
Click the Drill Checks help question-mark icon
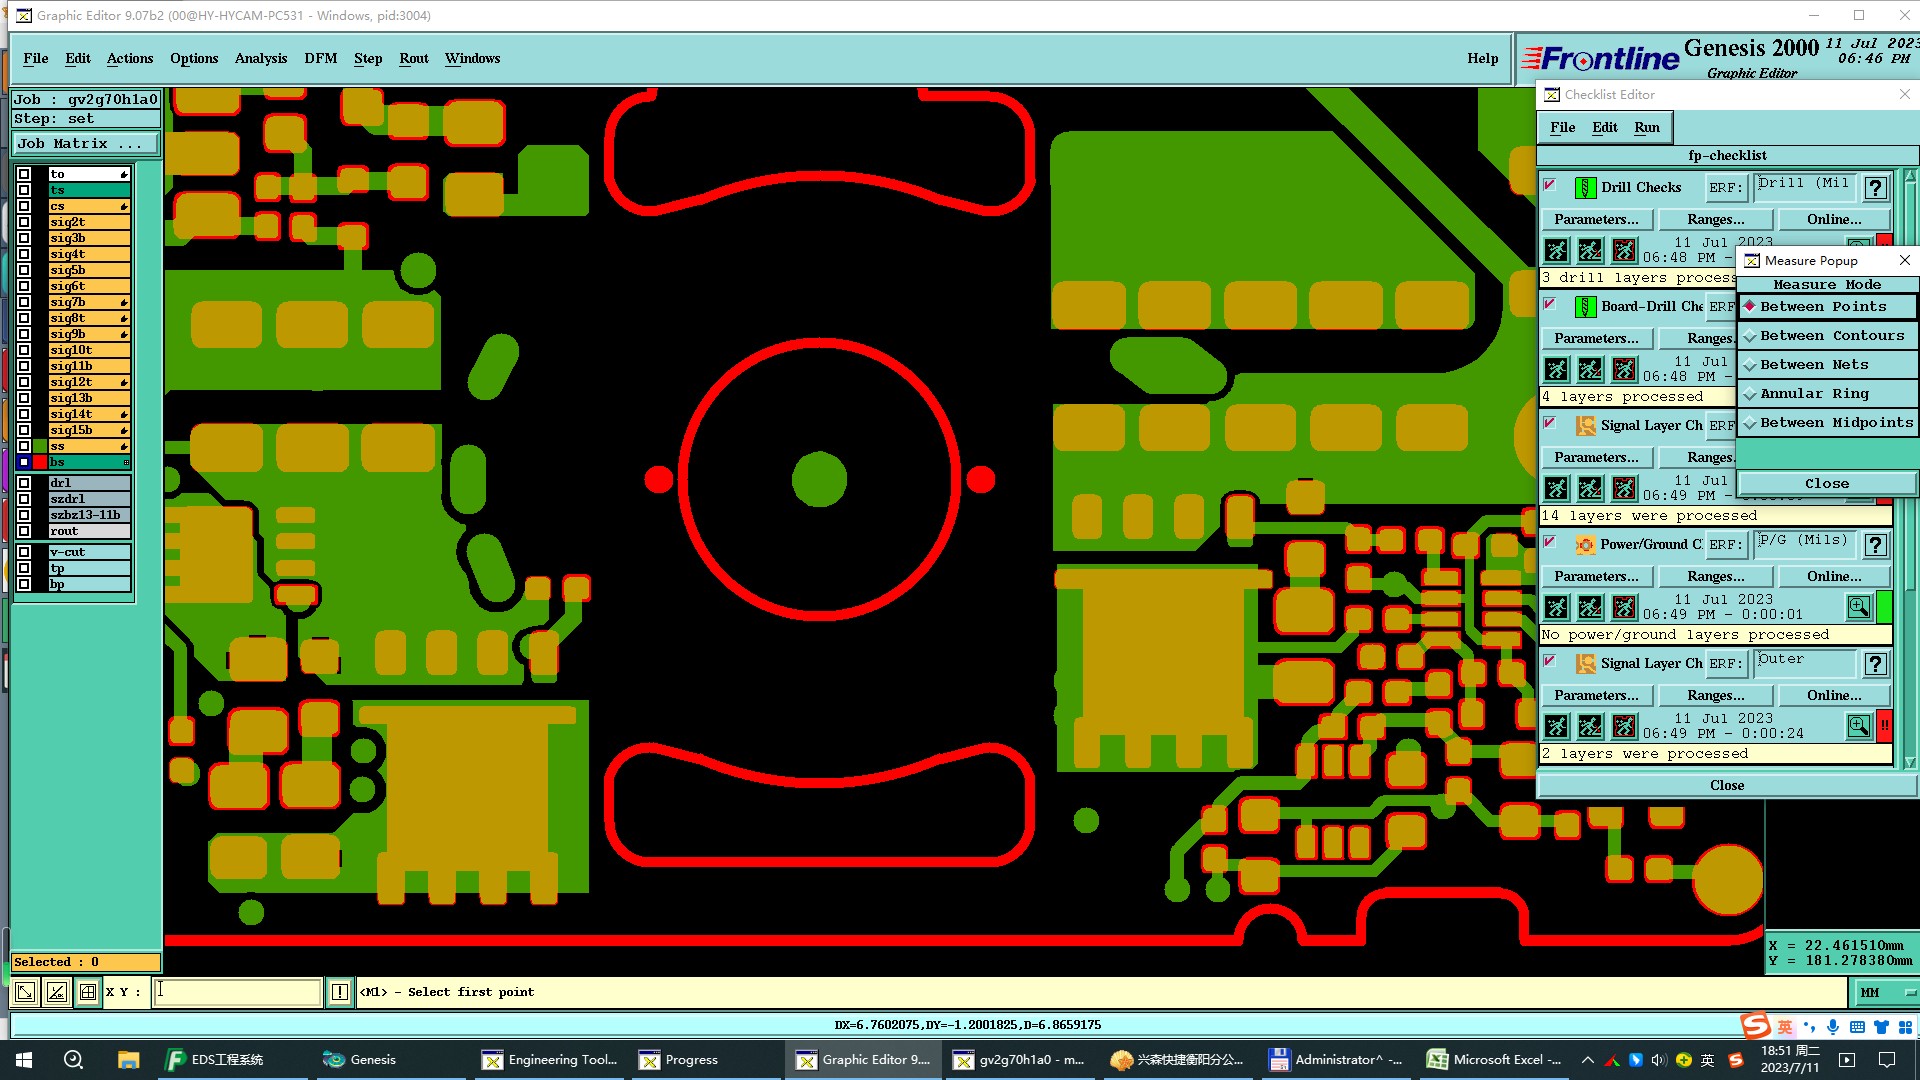click(x=1876, y=187)
